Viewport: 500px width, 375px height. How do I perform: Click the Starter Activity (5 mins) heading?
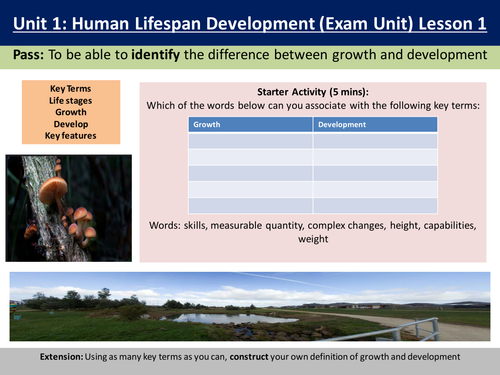coord(313,92)
